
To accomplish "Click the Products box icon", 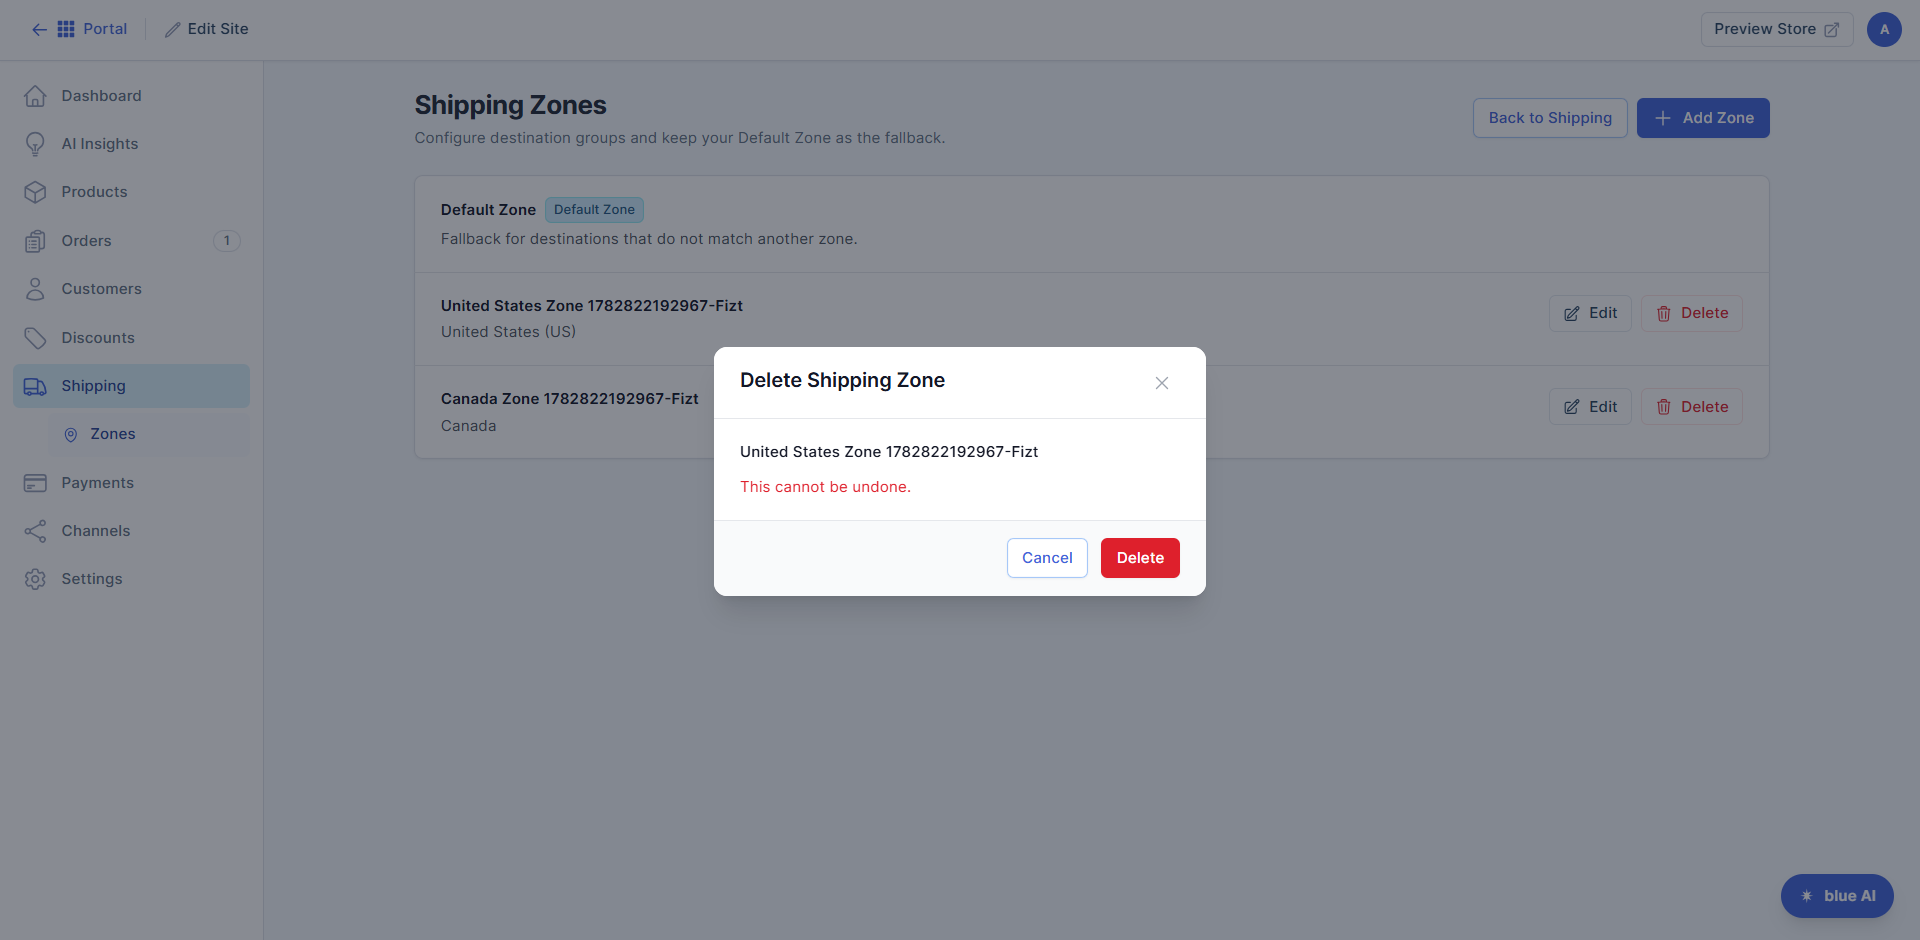I will pyautogui.click(x=35, y=192).
